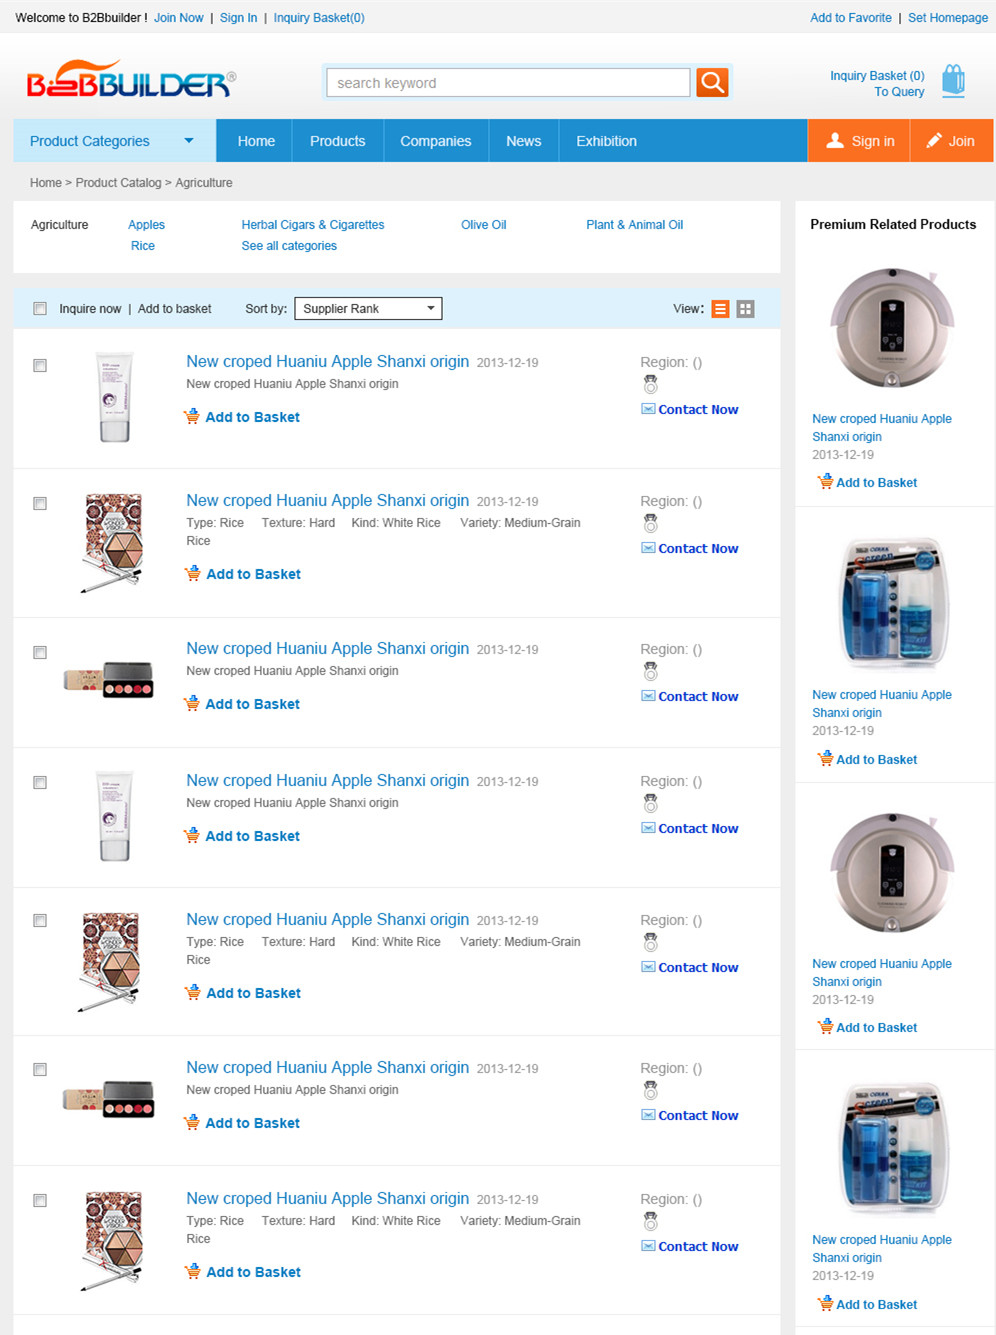Viewport: 996px width, 1335px height.
Task: Check the third product's checkbox
Action: 40,652
